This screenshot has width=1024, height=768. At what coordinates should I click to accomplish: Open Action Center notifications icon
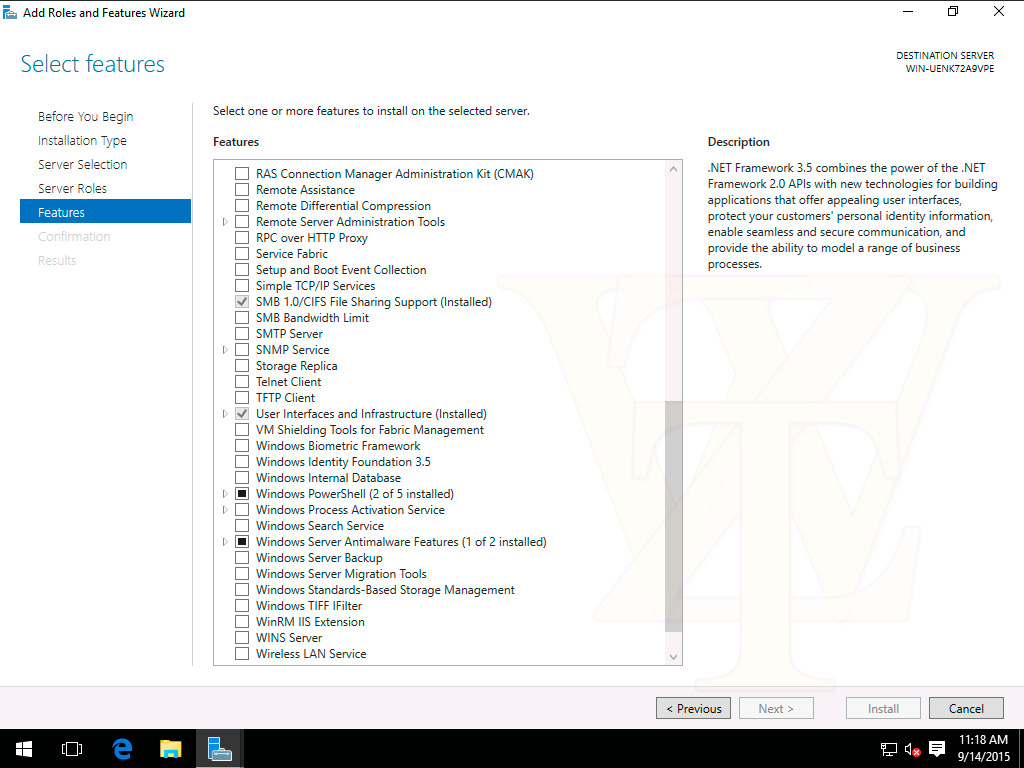tap(937, 748)
